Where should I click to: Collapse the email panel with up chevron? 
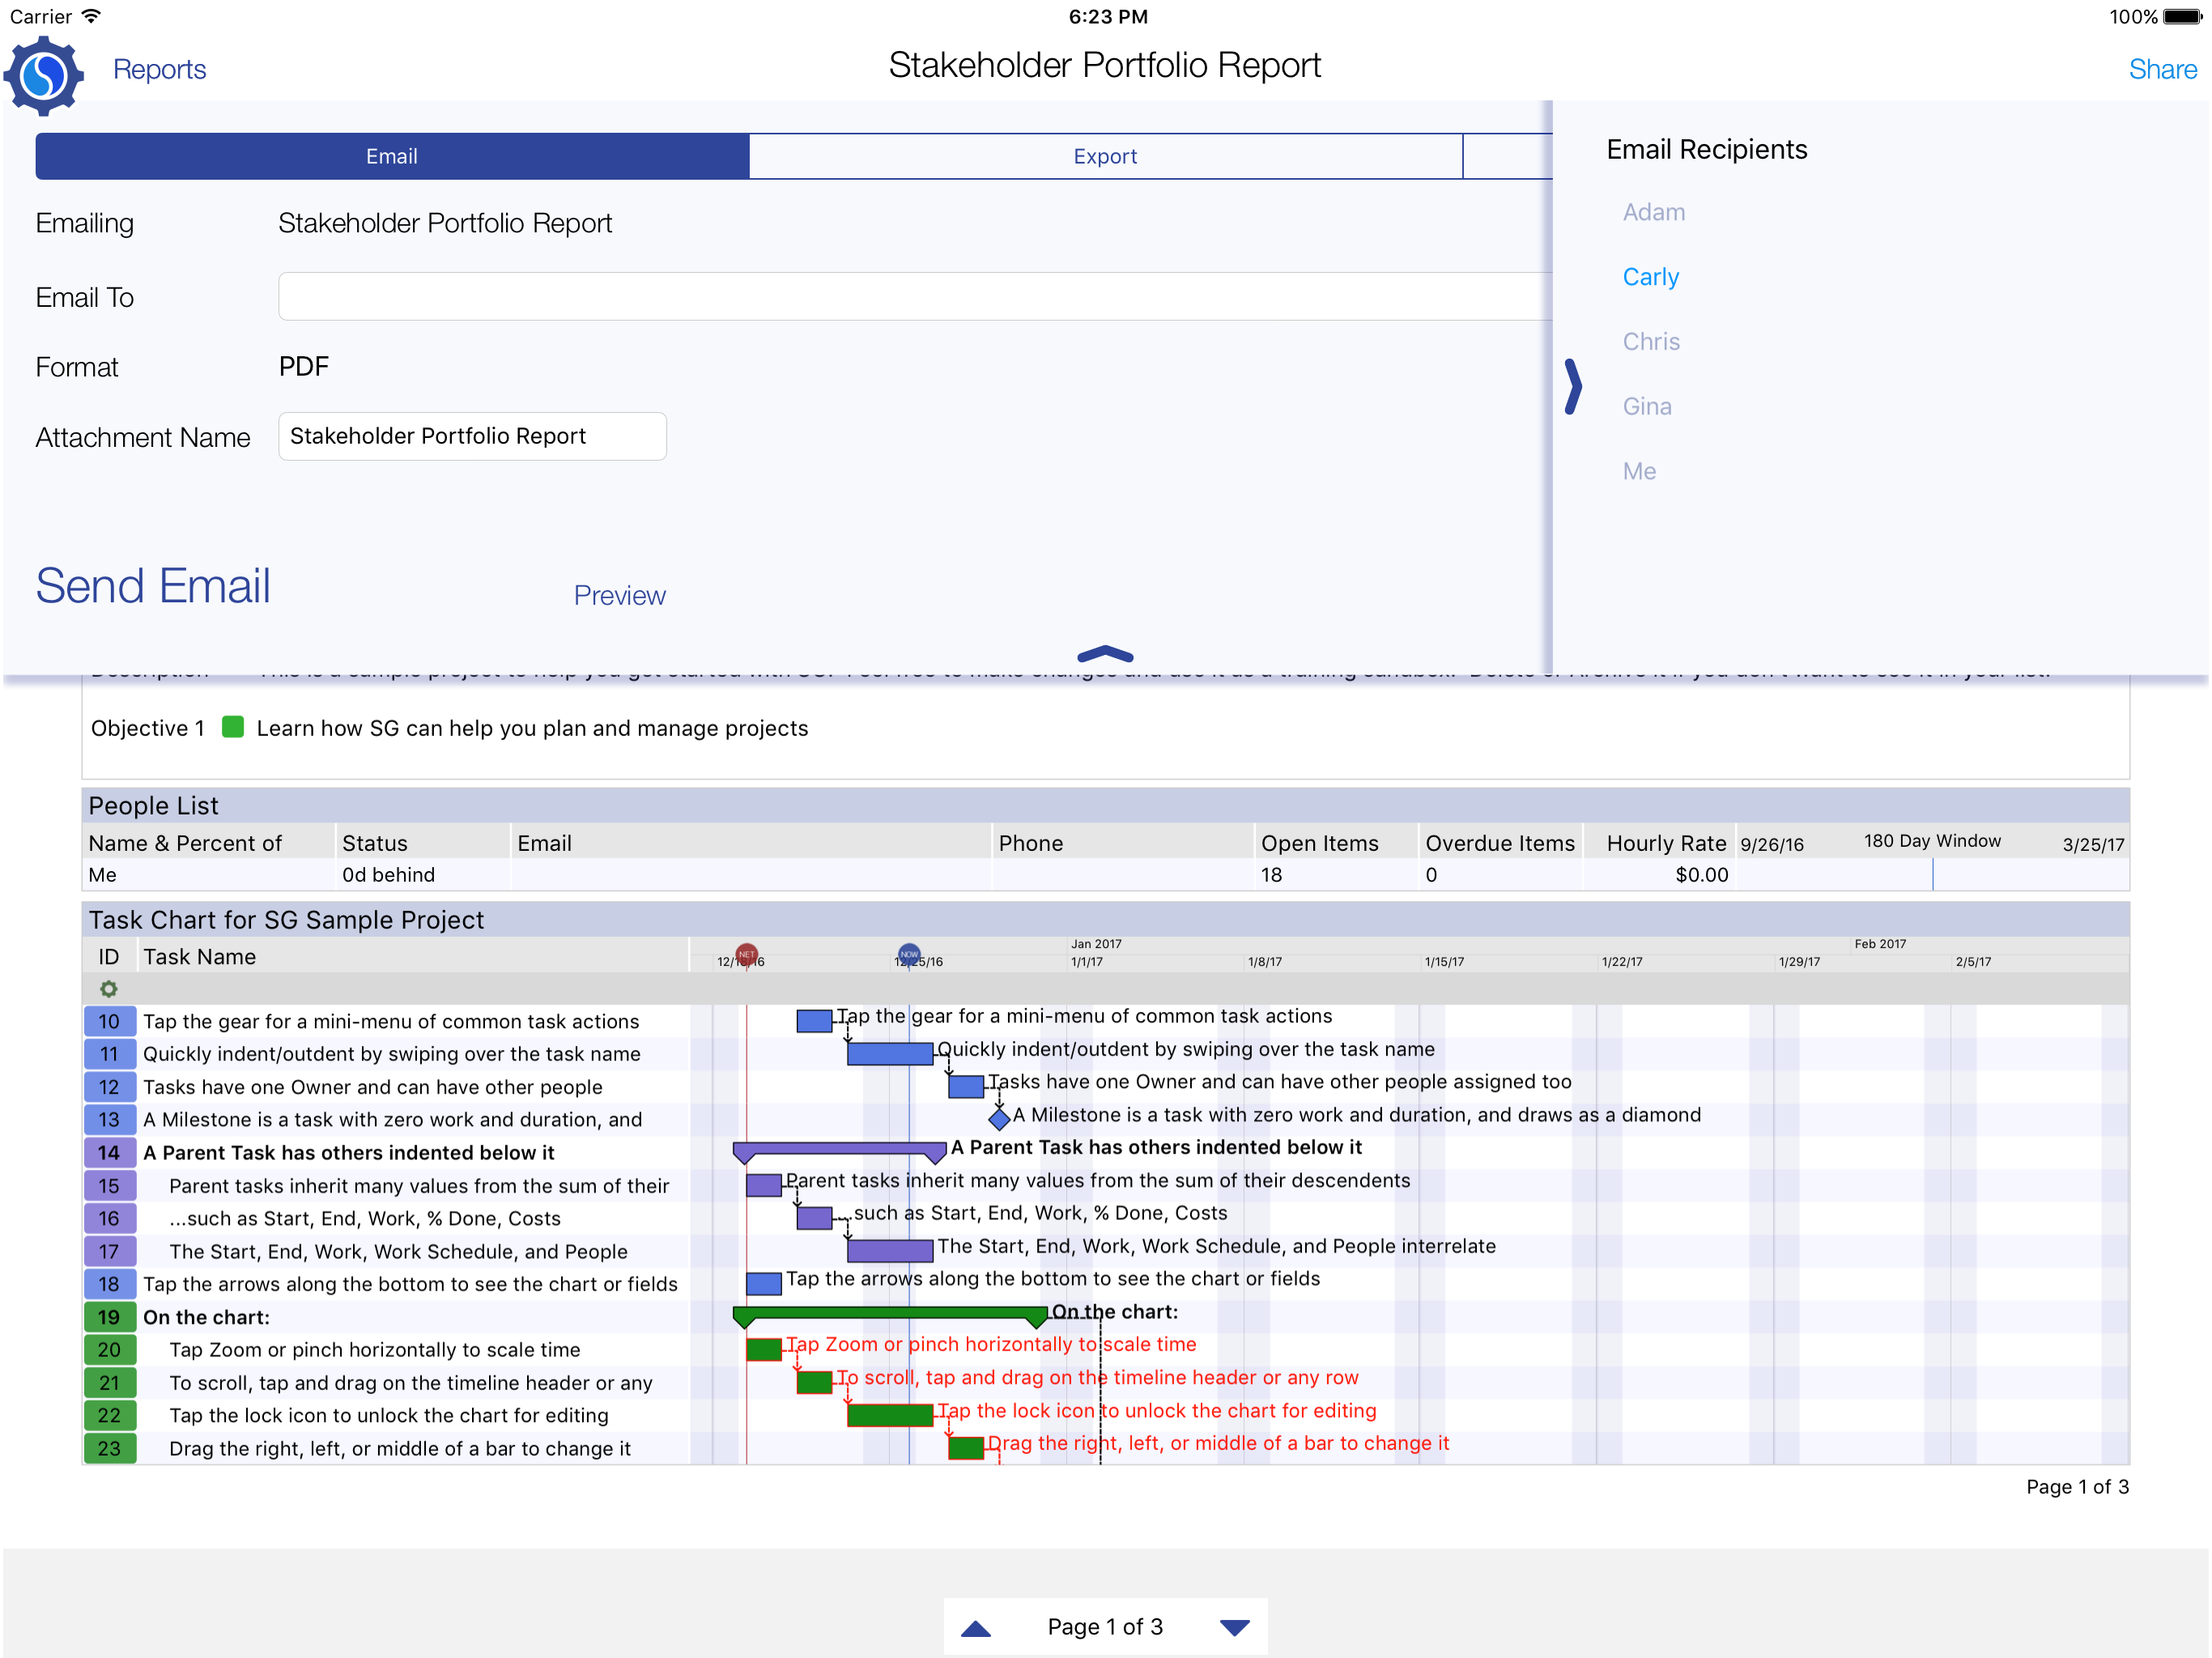1105,655
